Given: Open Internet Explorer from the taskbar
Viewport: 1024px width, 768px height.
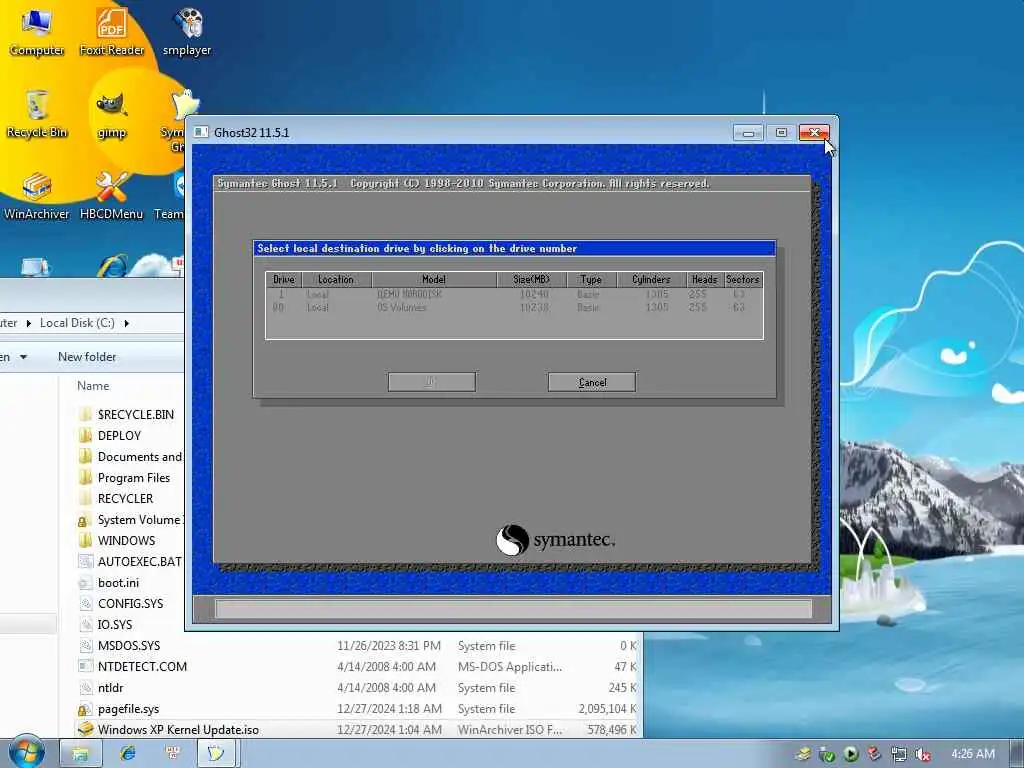Looking at the screenshot, I should click(x=128, y=754).
